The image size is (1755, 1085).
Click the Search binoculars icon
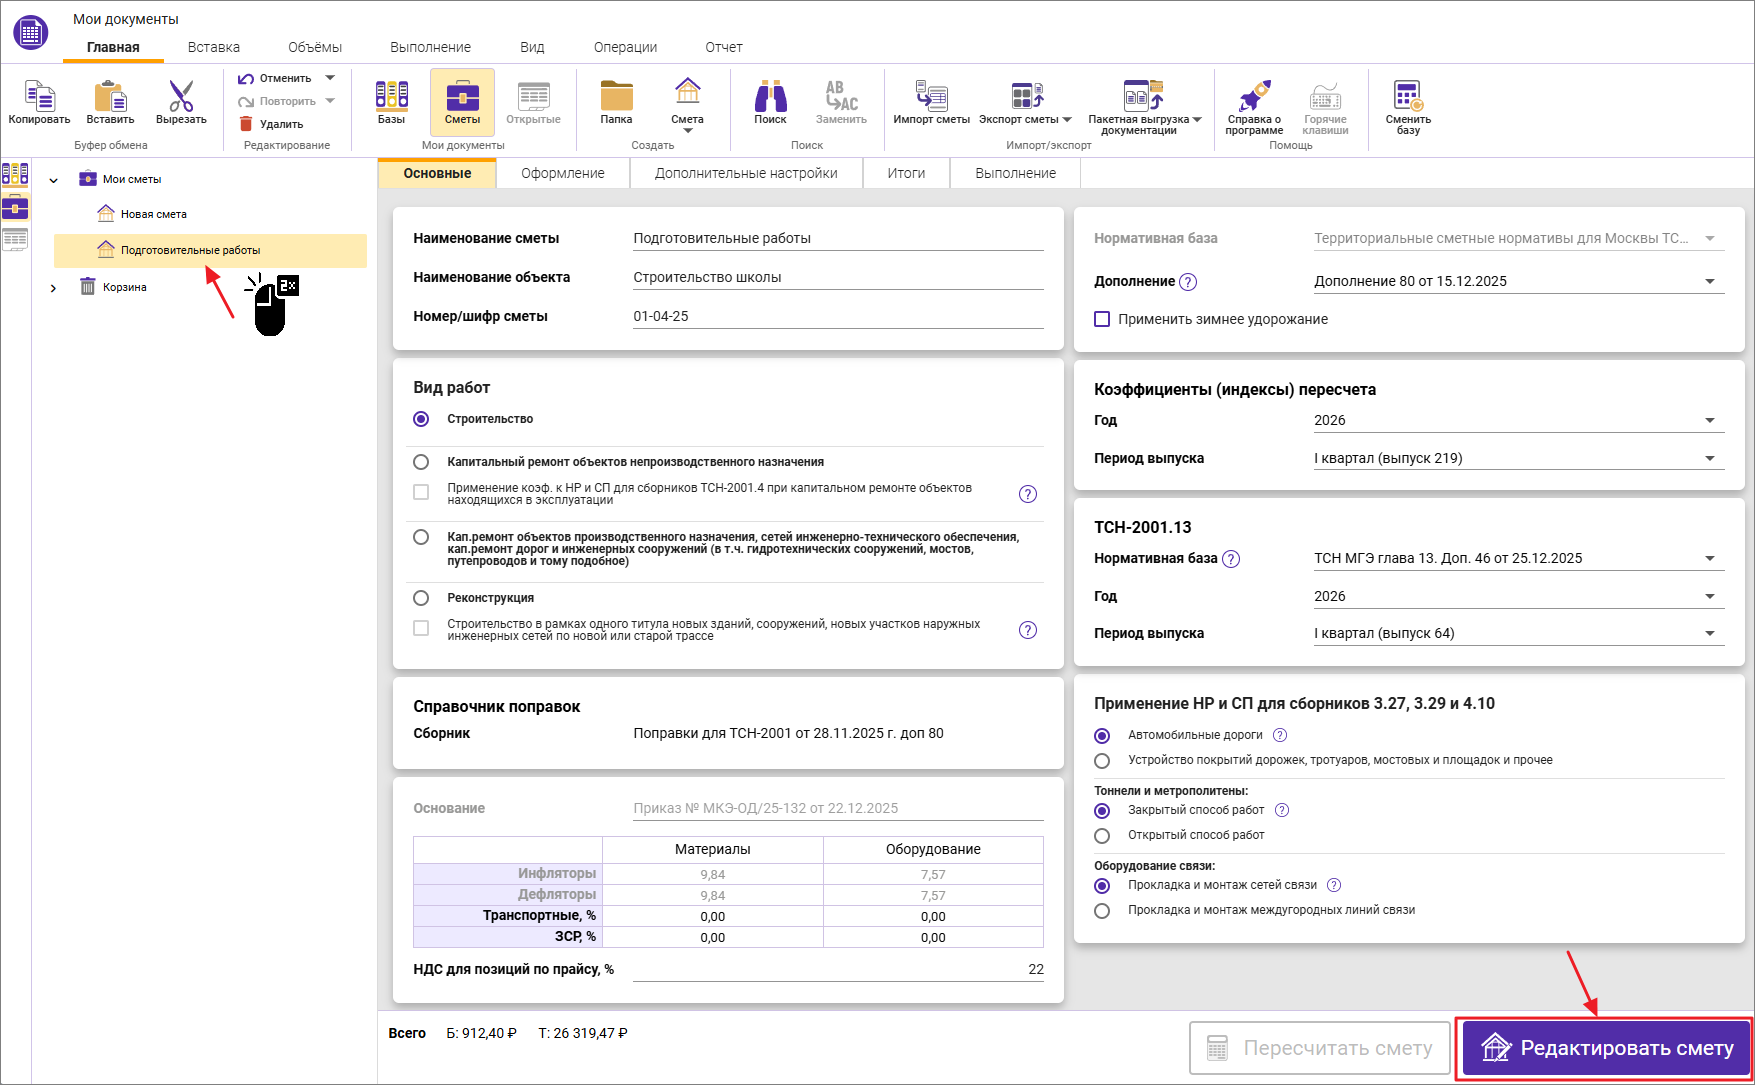pyautogui.click(x=770, y=98)
